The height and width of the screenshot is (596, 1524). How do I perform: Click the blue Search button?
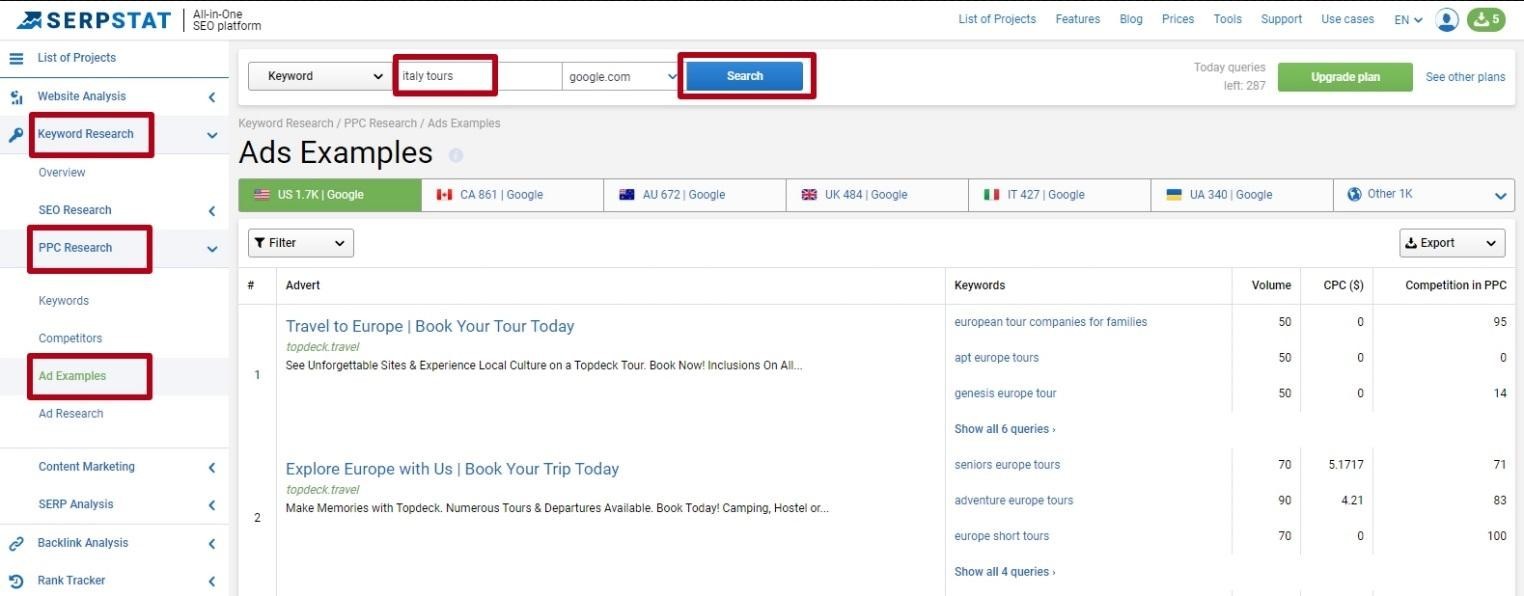pos(745,76)
